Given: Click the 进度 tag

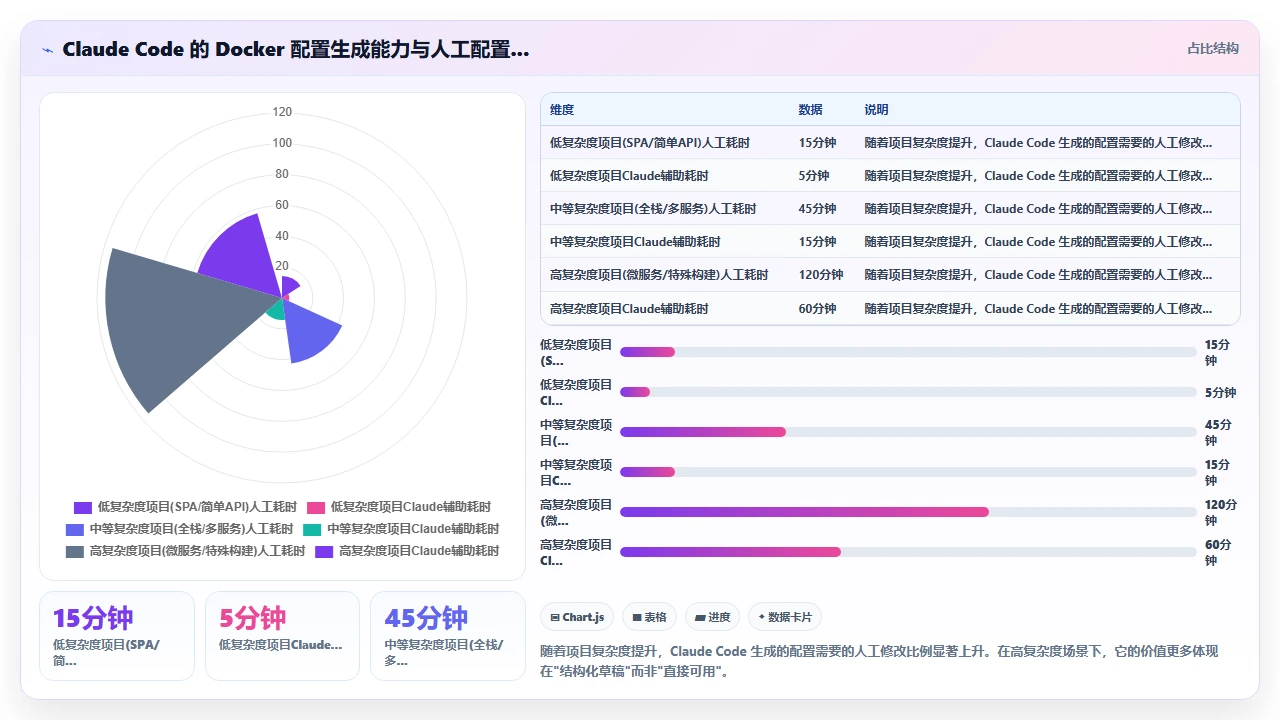Looking at the screenshot, I should (712, 617).
